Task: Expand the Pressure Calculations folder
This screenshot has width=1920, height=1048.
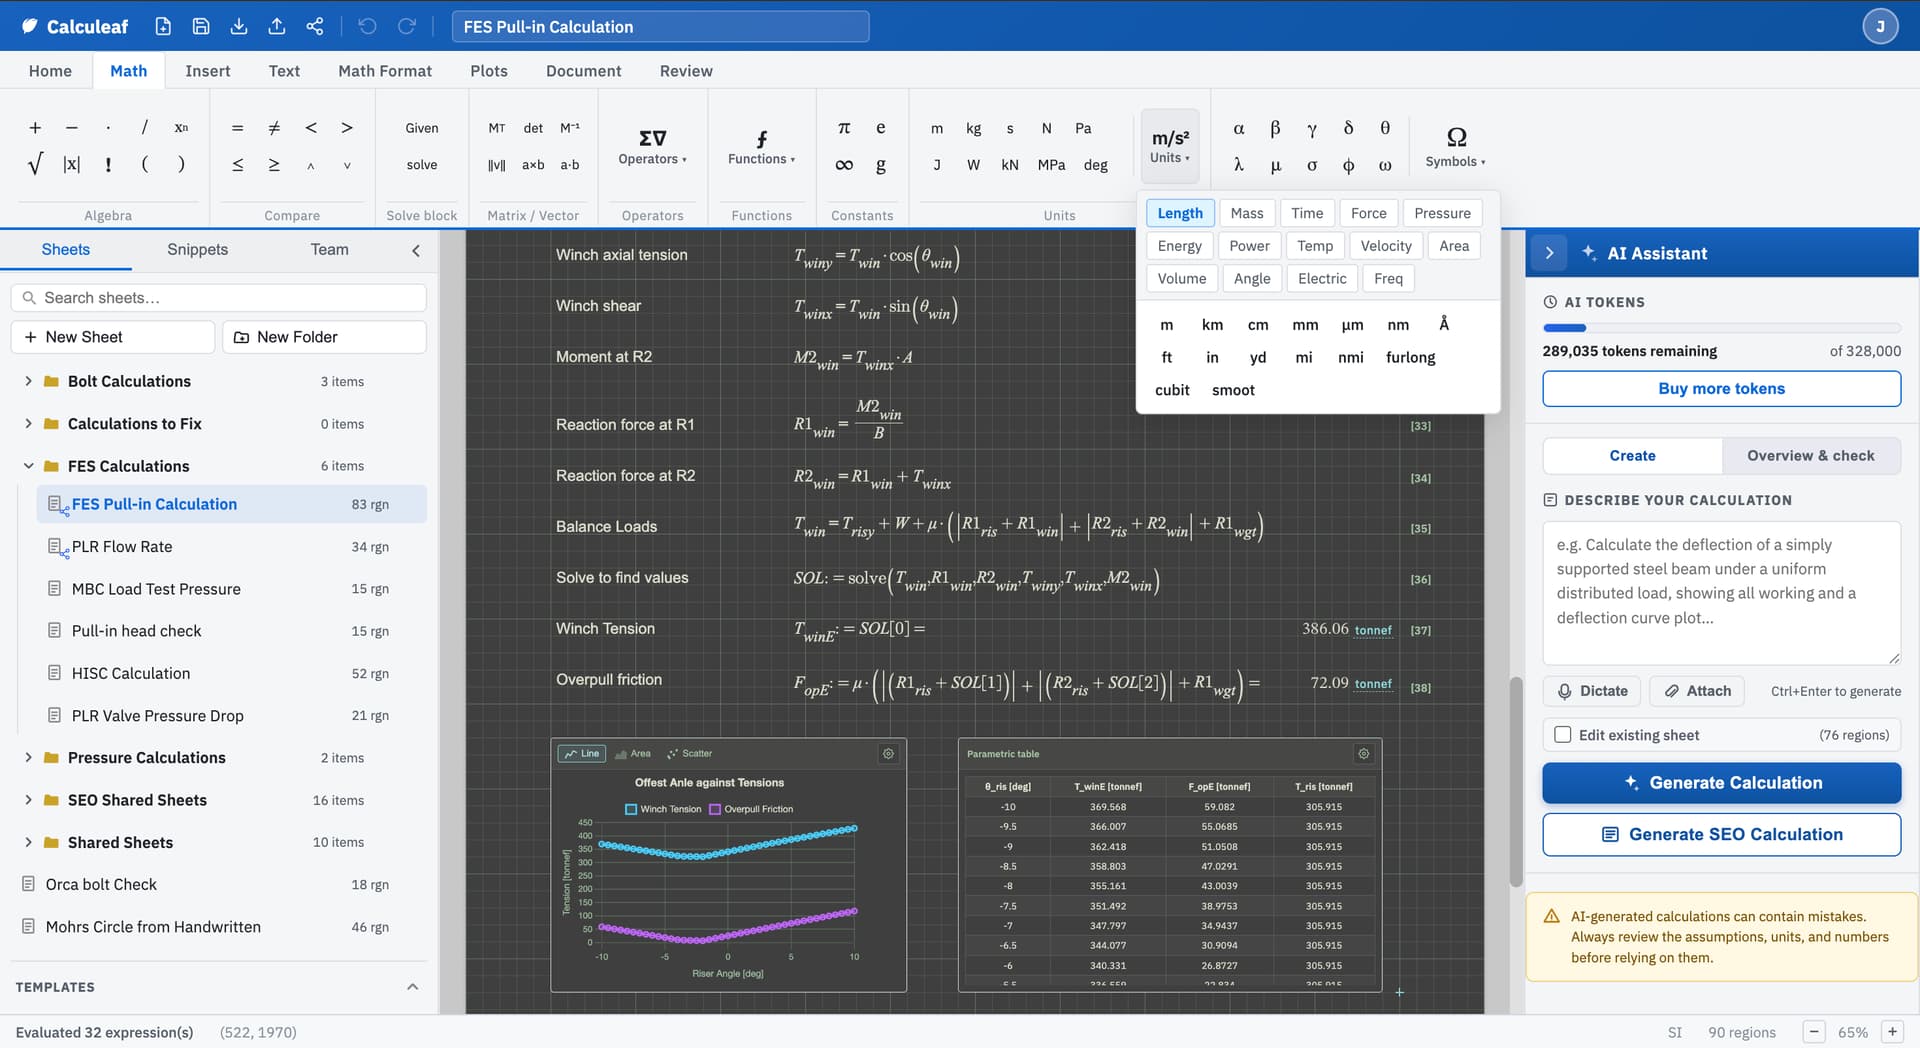Action: pyautogui.click(x=28, y=758)
